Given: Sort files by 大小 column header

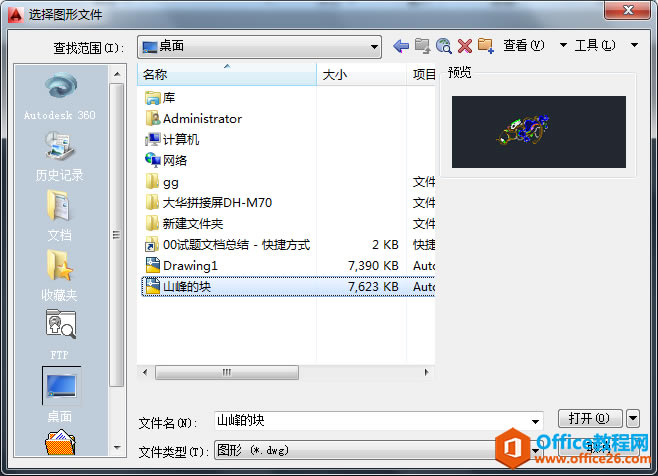Looking at the screenshot, I should click(361, 75).
